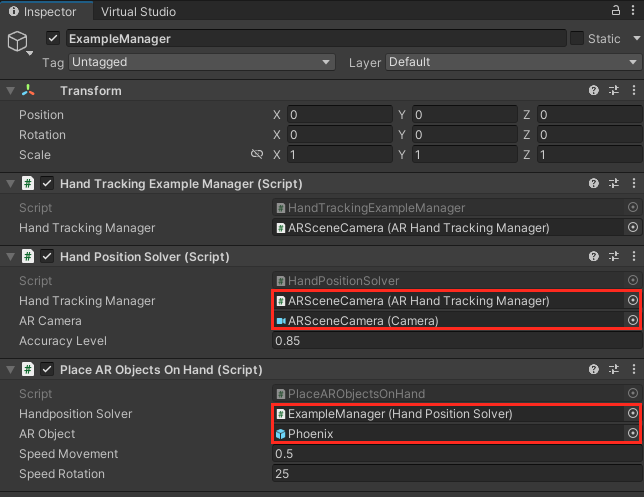Click the GameObject cube icon selector
This screenshot has height=497, width=644.
click(19, 42)
